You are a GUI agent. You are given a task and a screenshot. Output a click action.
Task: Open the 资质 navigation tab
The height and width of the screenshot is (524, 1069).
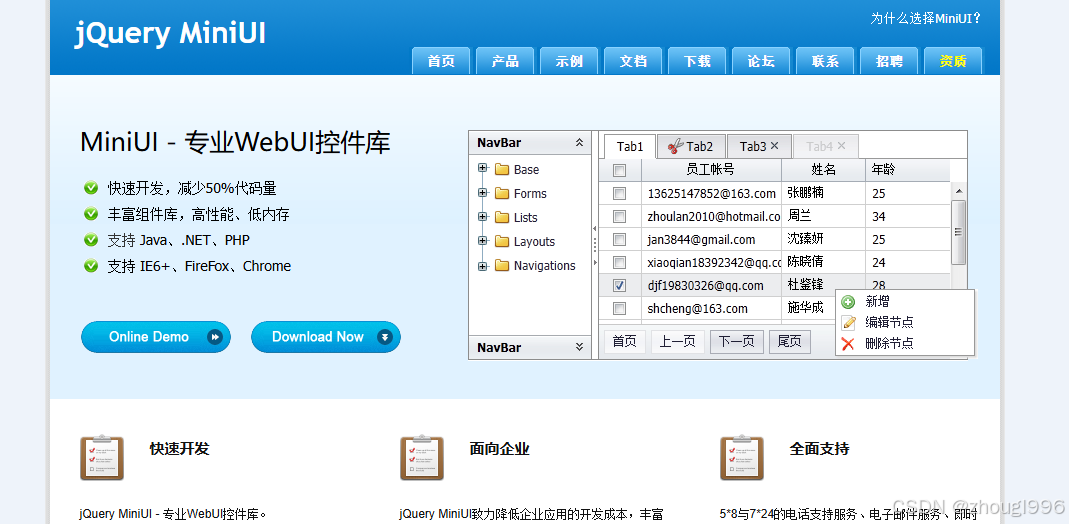[x=953, y=61]
